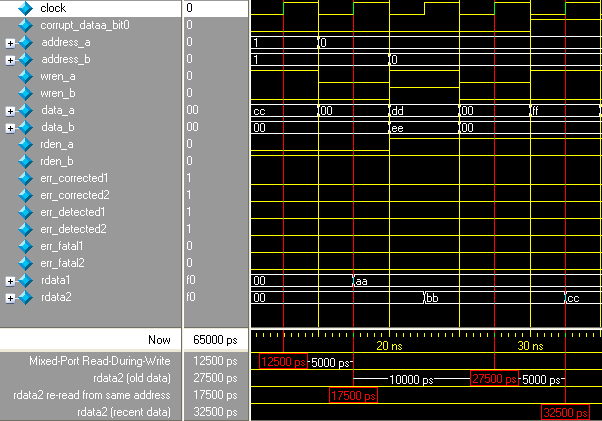Expand the rdata1 bus signal
Image resolution: width=602 pixels, height=421 pixels.
10,281
